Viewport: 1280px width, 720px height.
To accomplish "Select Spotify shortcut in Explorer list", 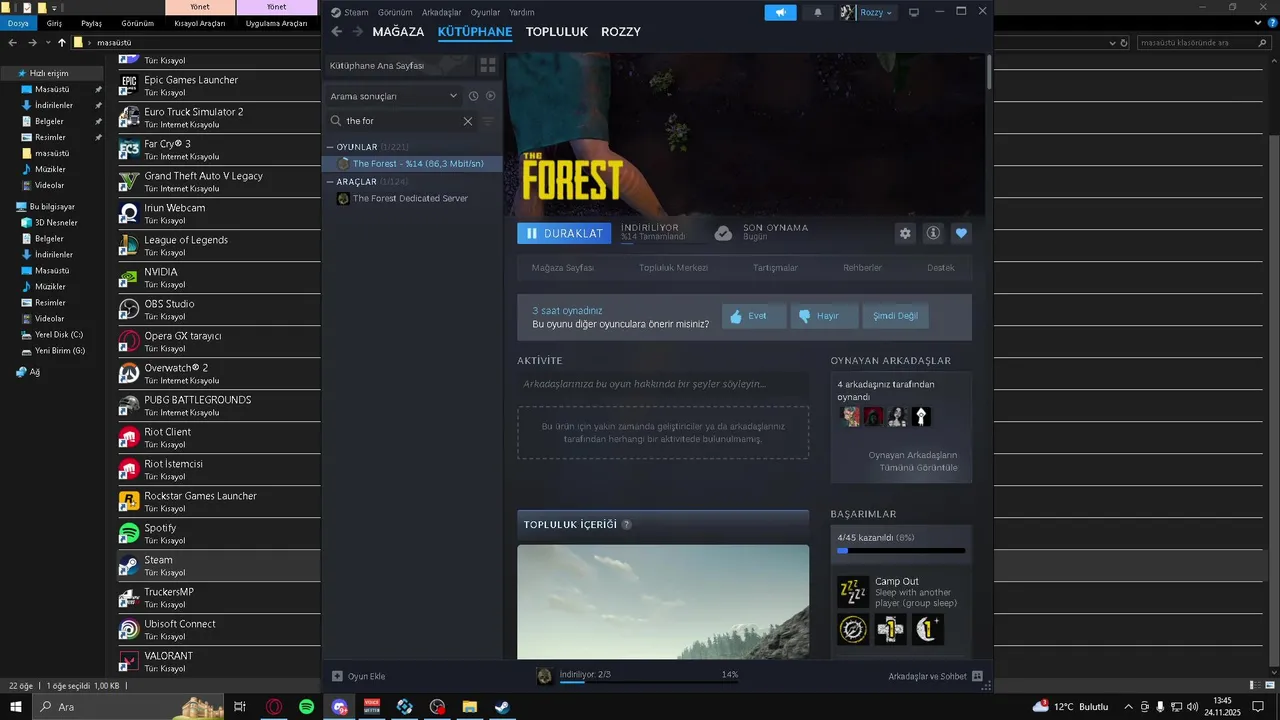I will click(218, 534).
